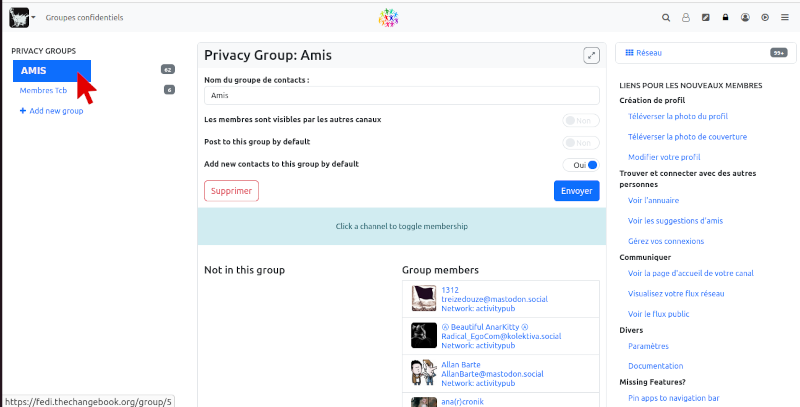The image size is (800, 407).
Task: Click the padlock privacy groups icon
Action: click(x=726, y=17)
